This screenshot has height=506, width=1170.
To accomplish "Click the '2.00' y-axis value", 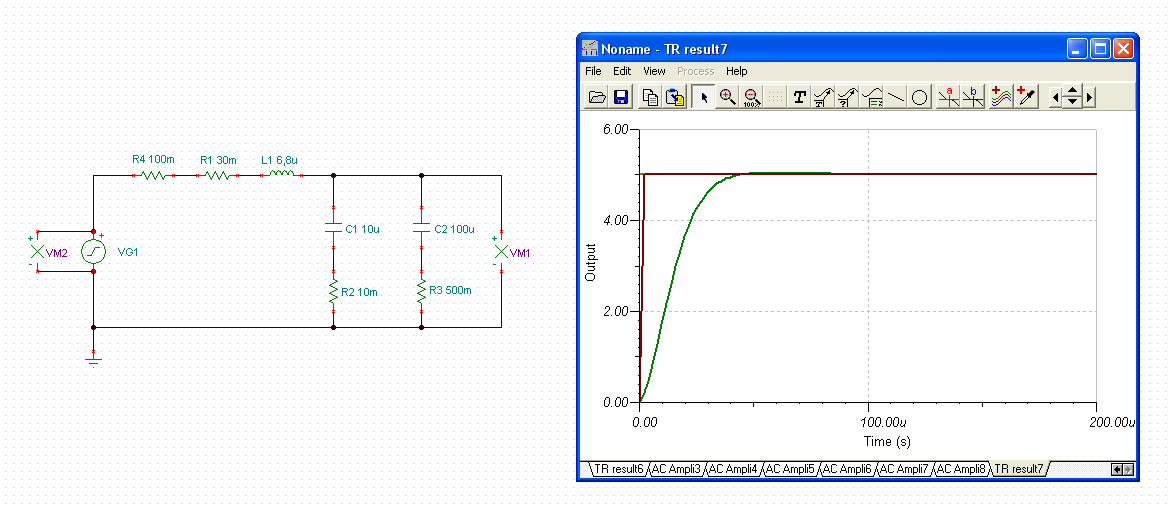I will point(616,311).
